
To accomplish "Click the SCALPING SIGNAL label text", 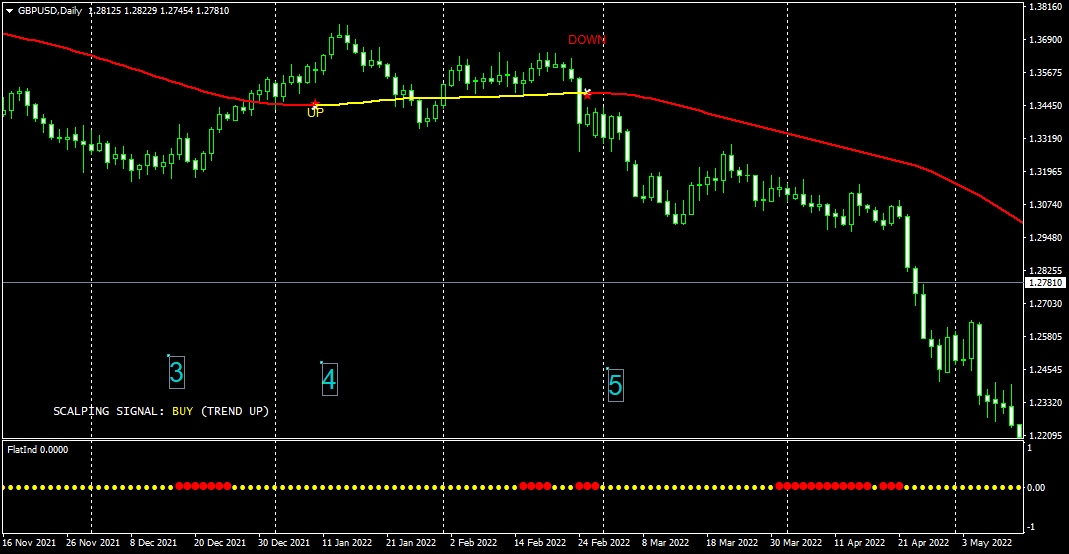I will coord(109,411).
